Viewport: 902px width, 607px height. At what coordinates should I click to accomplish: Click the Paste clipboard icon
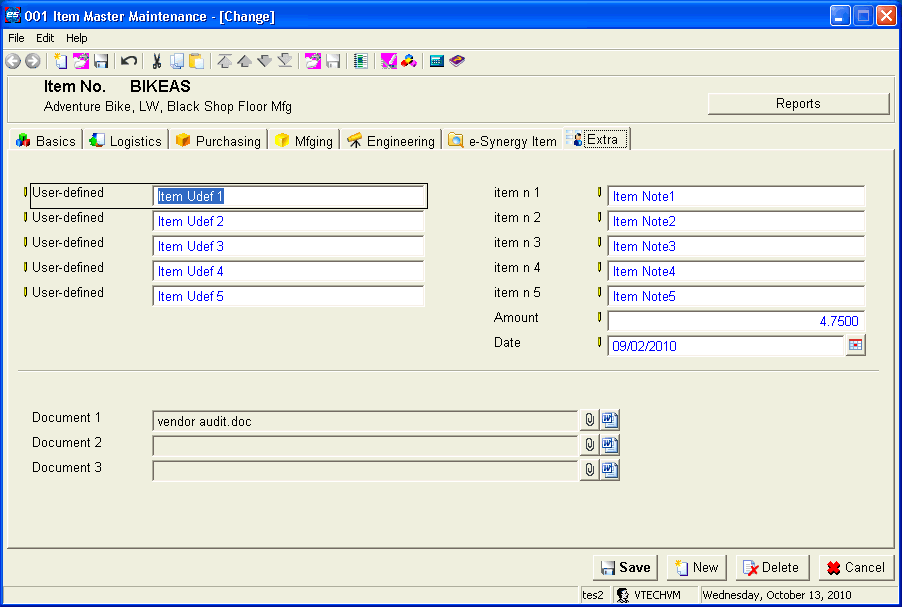[197, 60]
